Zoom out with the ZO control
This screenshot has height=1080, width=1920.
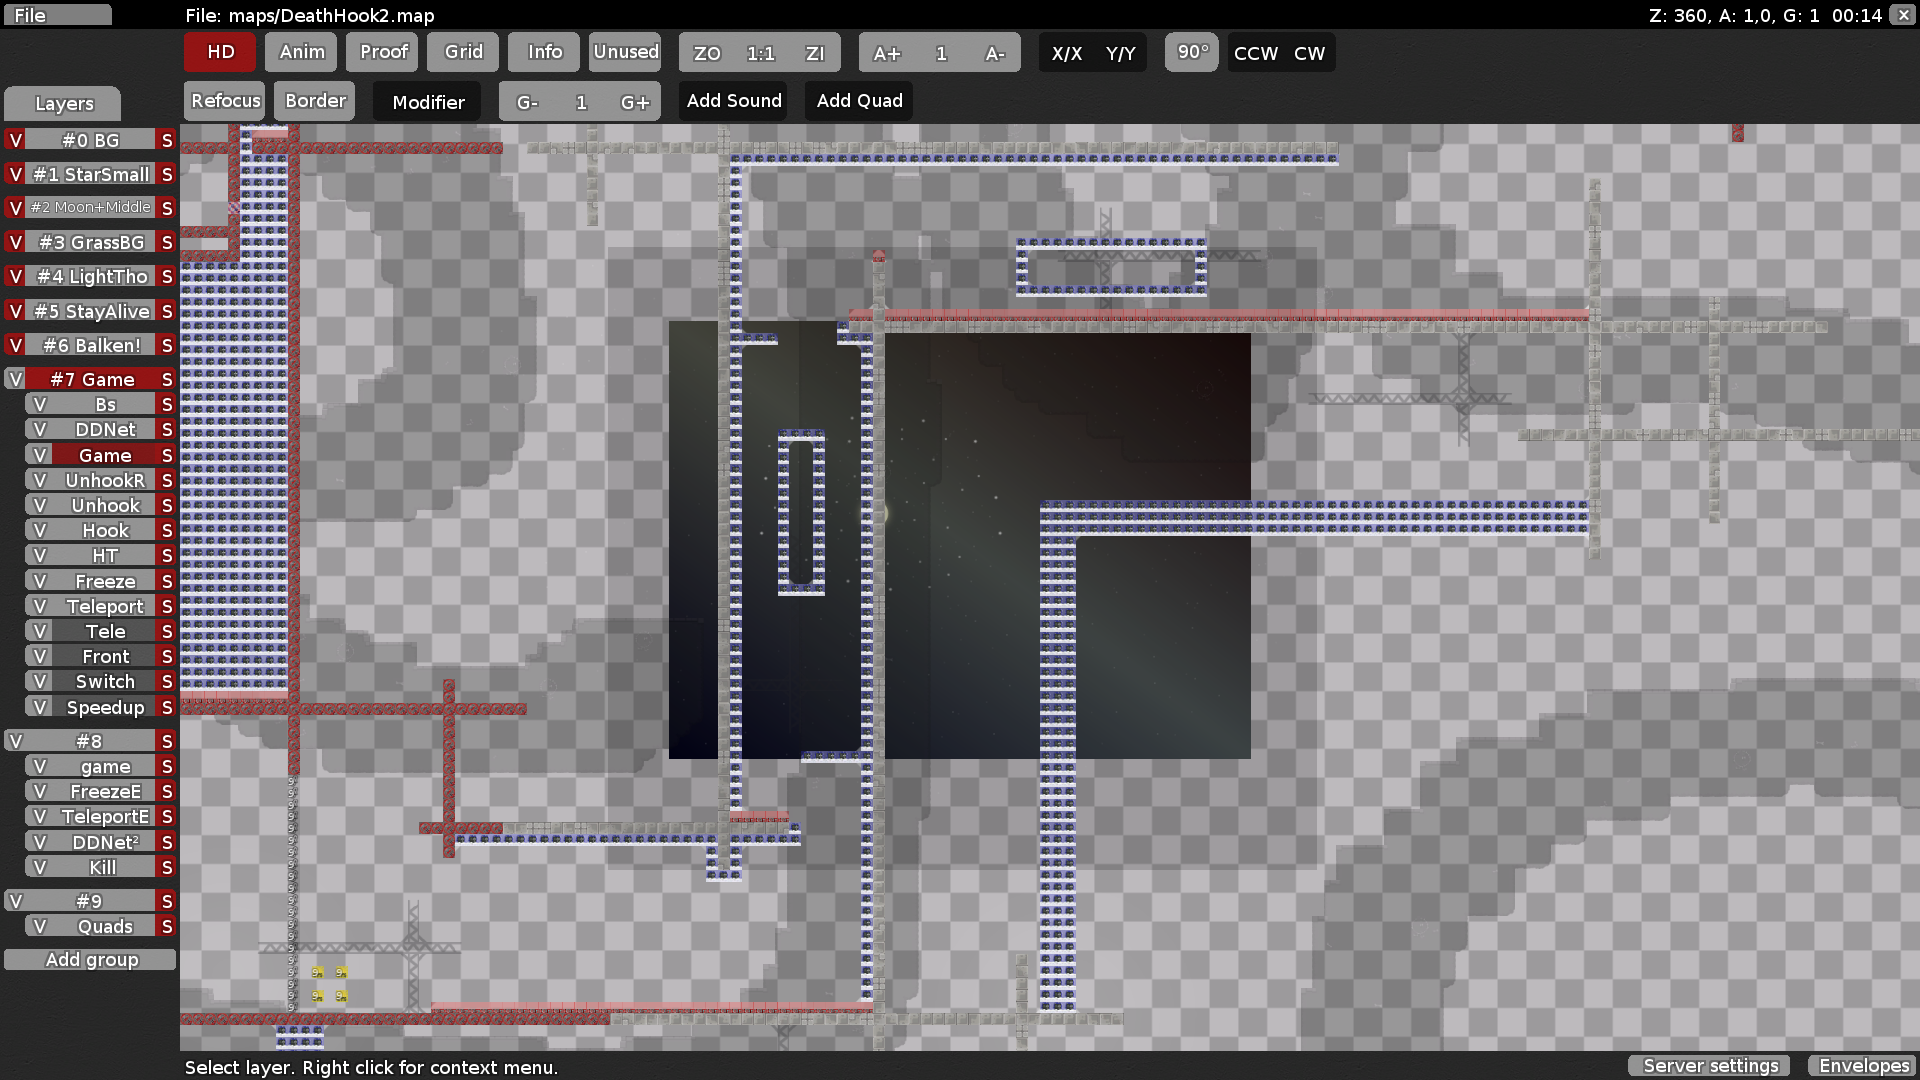[707, 54]
